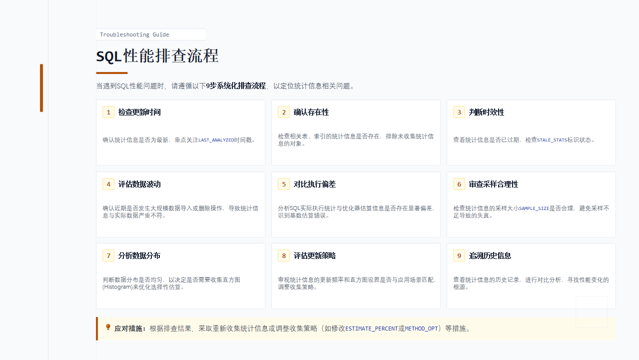
Task: Select the 分析数据分布 card title
Action: [x=139, y=256]
